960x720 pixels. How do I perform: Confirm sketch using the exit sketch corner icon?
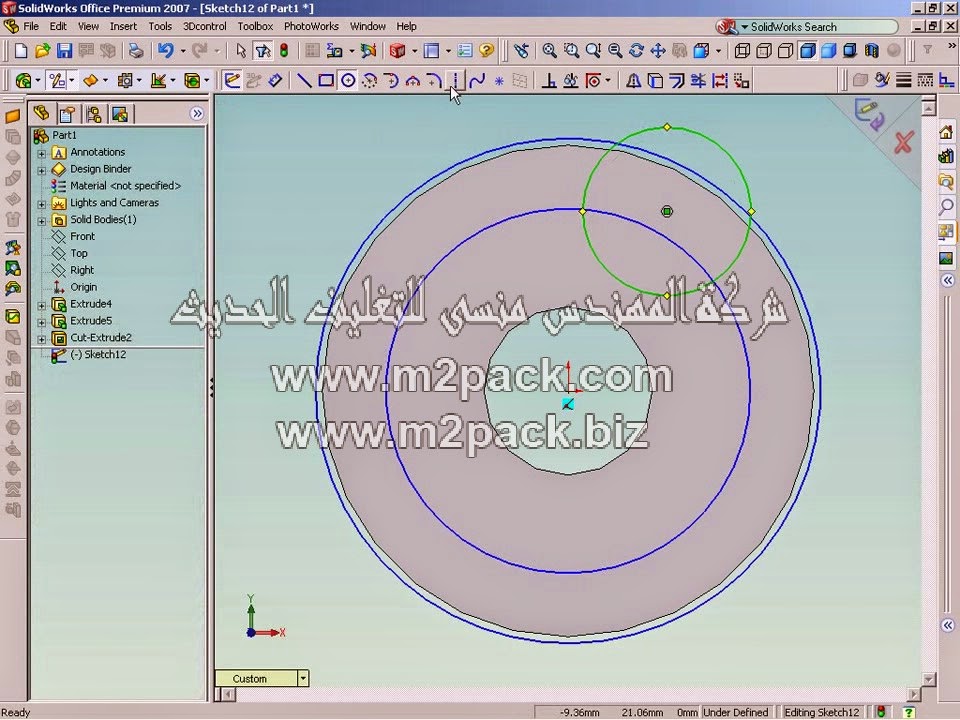point(869,113)
